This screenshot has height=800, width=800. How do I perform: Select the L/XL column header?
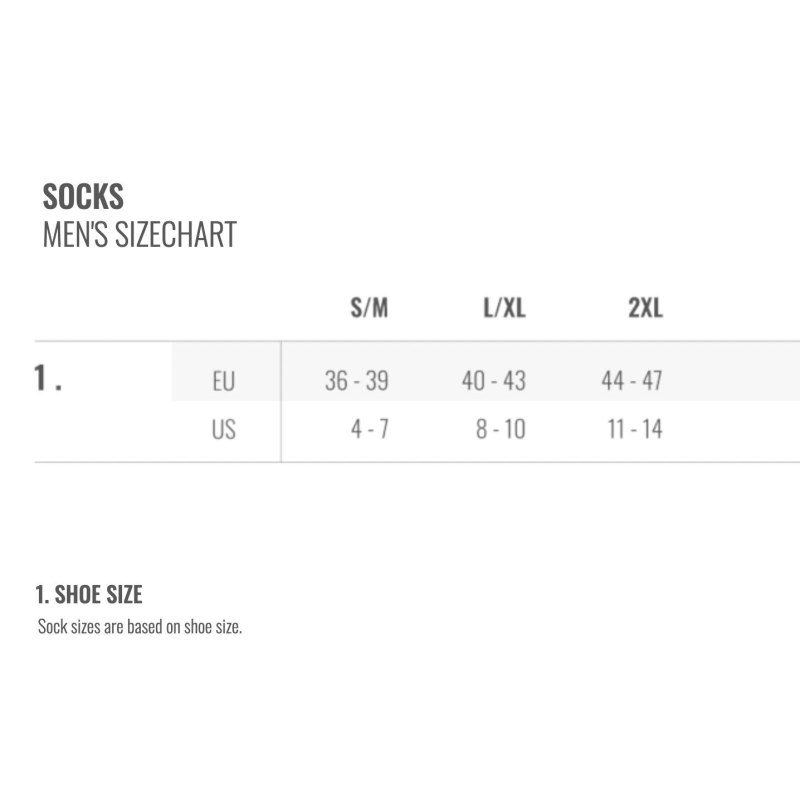[505, 308]
